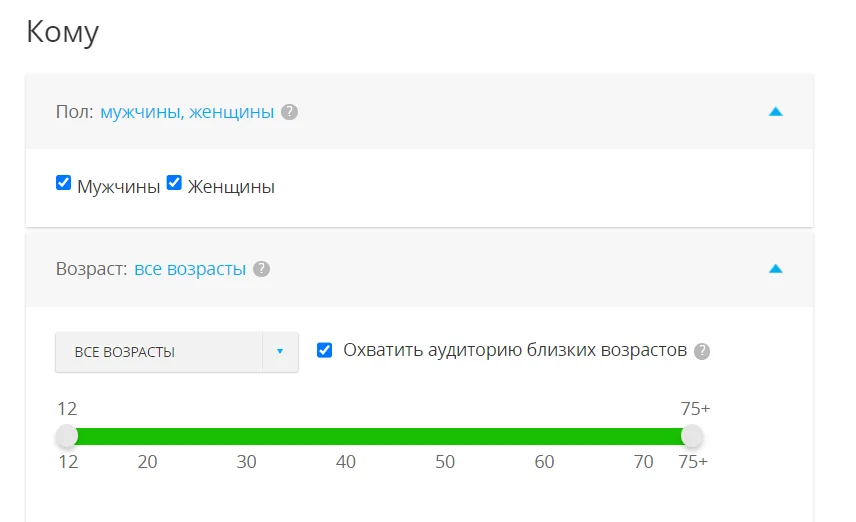Click the Пол section header bar
856x522 pixels.
pyautogui.click(x=500, y=112)
